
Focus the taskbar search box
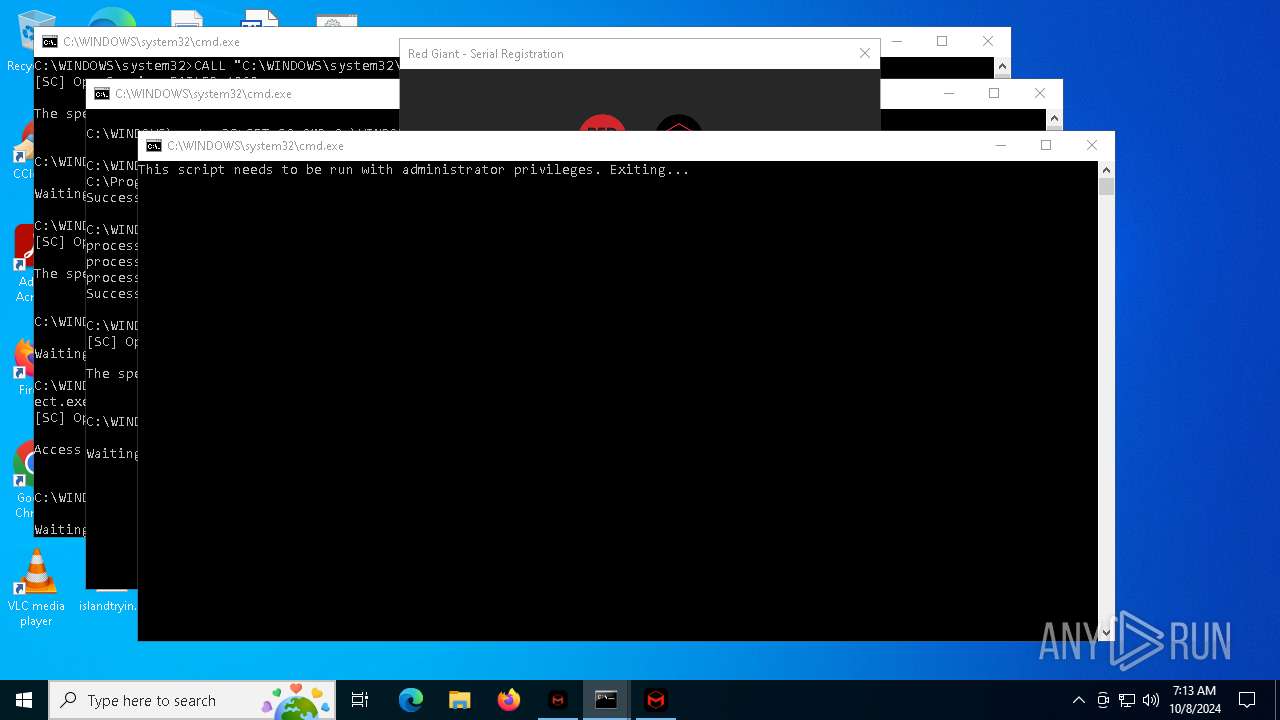coord(192,700)
